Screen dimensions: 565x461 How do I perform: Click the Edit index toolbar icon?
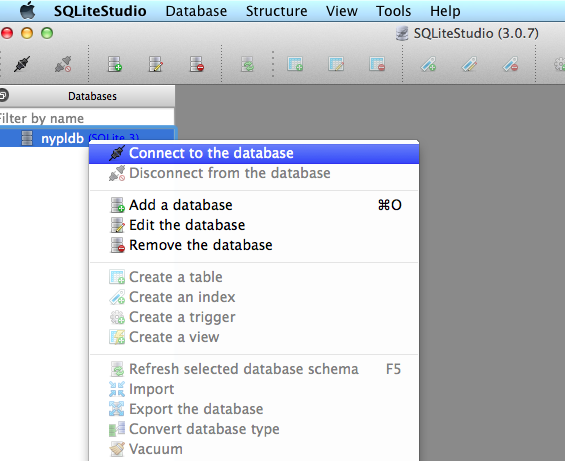click(469, 64)
